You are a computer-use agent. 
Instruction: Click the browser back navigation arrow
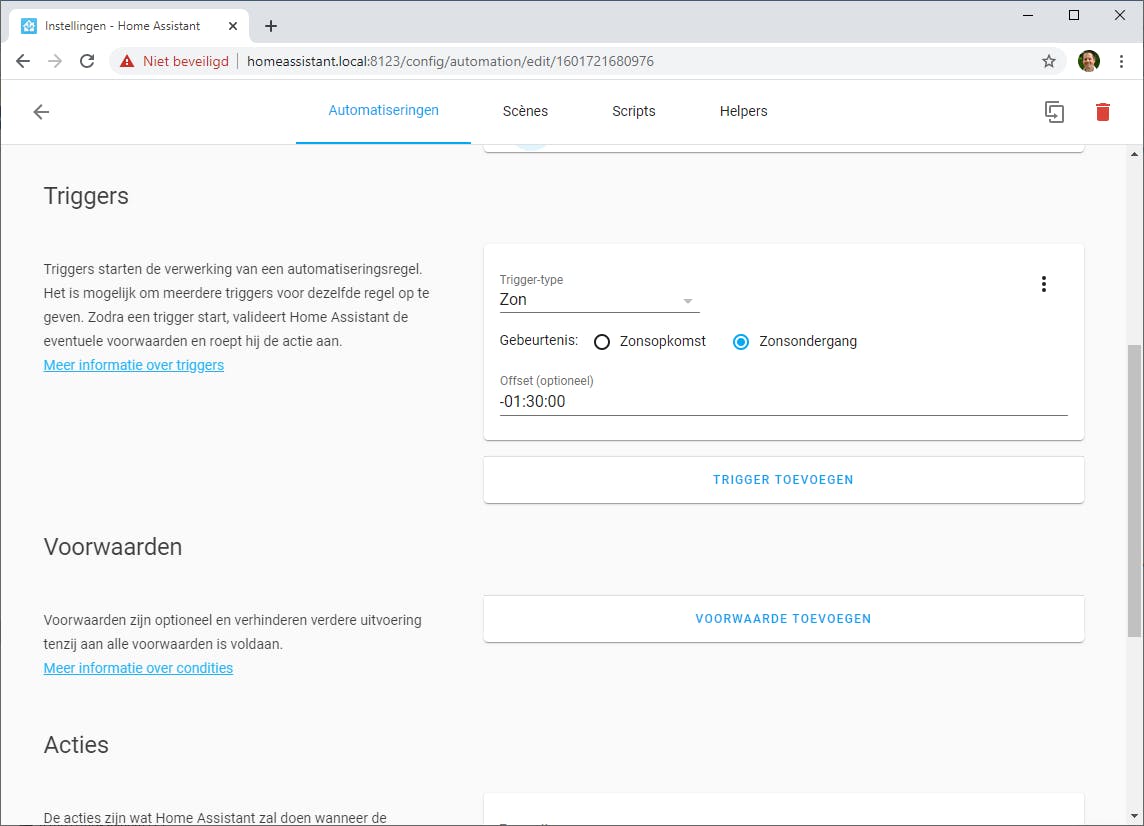coord(23,61)
